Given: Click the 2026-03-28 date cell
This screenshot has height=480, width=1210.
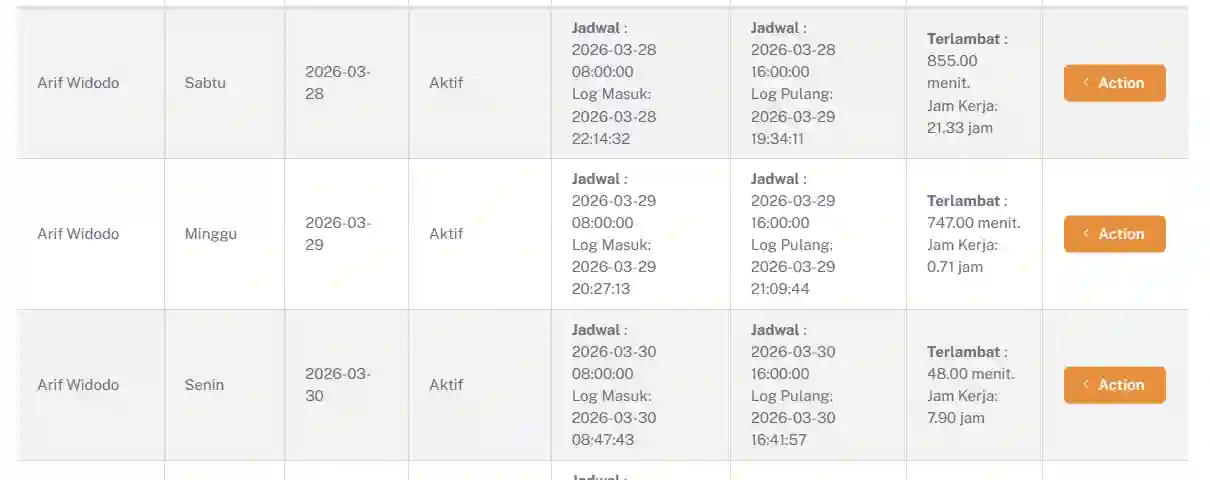Looking at the screenshot, I should [x=338, y=83].
